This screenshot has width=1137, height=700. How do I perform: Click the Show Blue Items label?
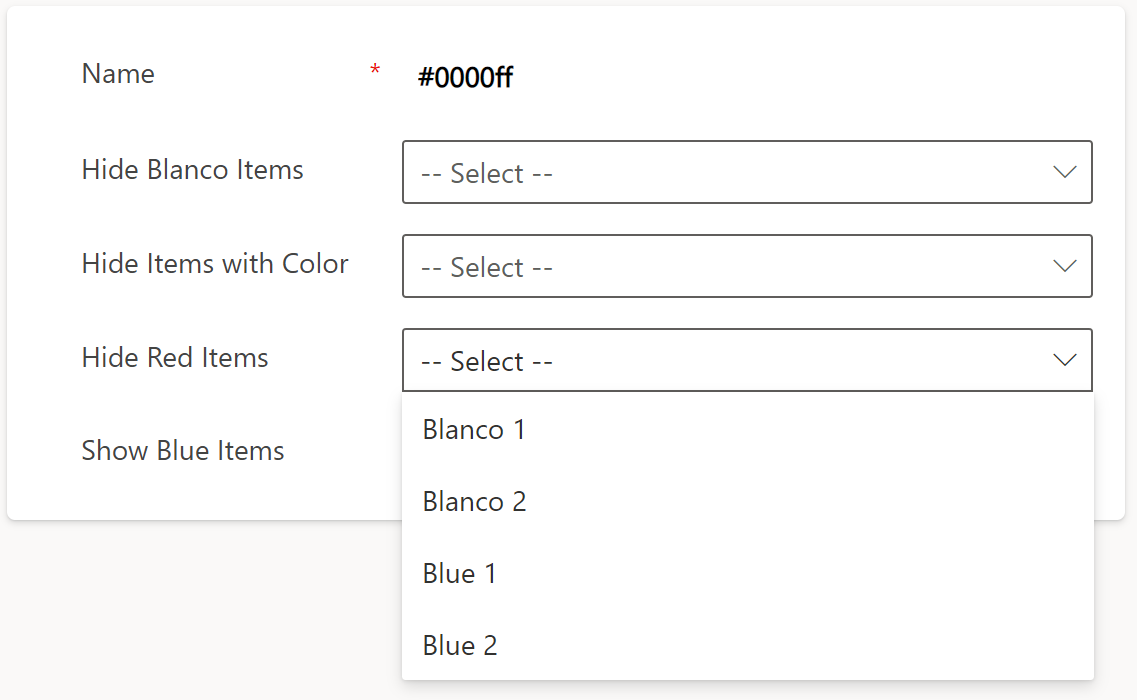coord(183,450)
